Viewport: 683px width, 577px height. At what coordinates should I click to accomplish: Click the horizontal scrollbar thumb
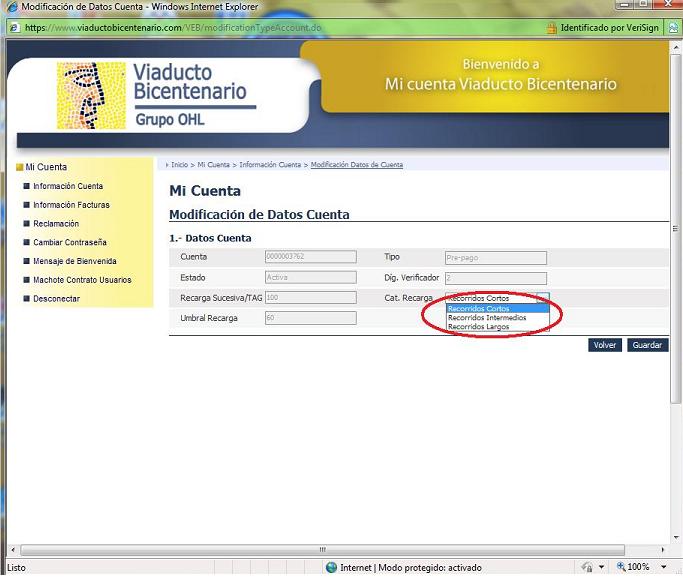pos(322,550)
